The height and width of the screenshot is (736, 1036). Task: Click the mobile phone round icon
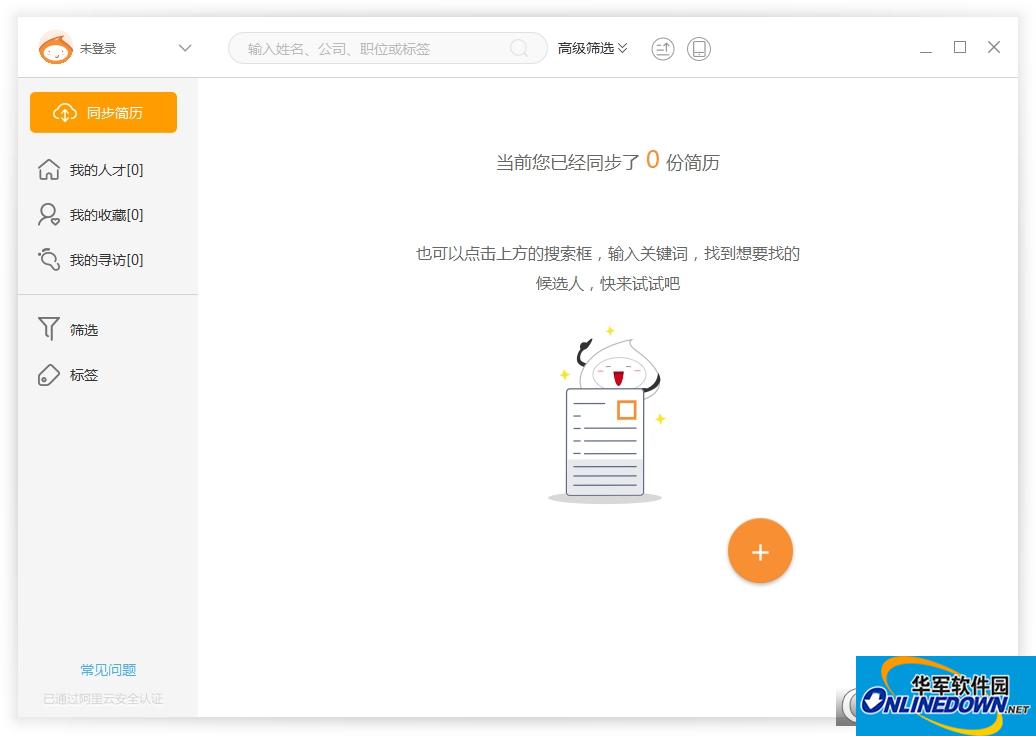699,49
